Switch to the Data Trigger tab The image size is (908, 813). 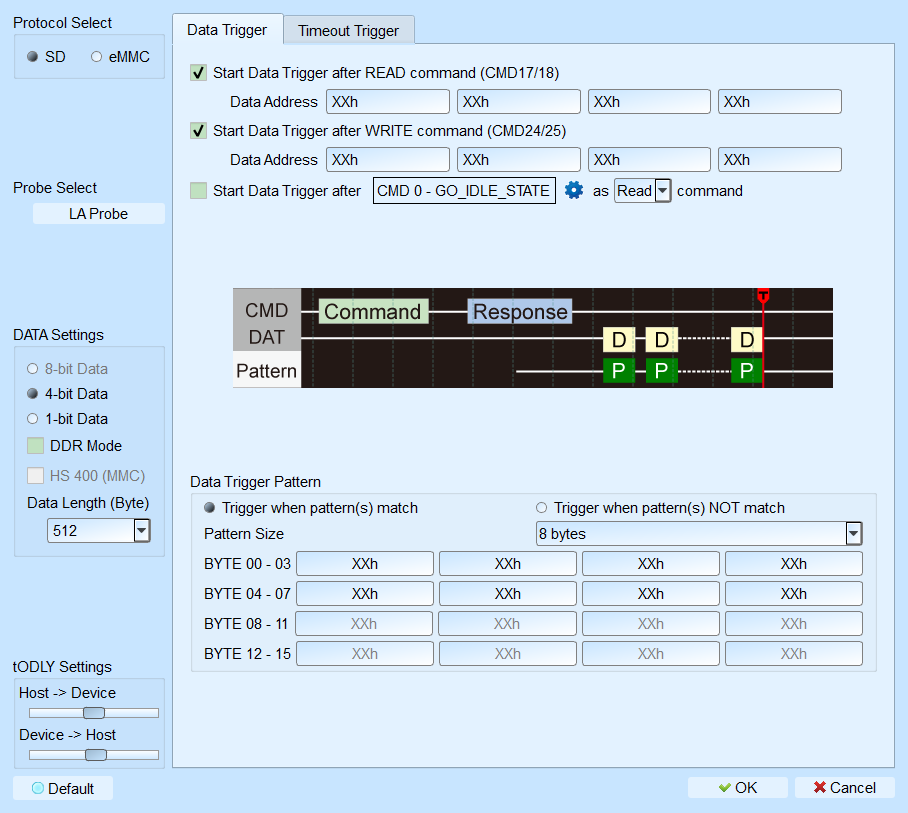pos(227,30)
